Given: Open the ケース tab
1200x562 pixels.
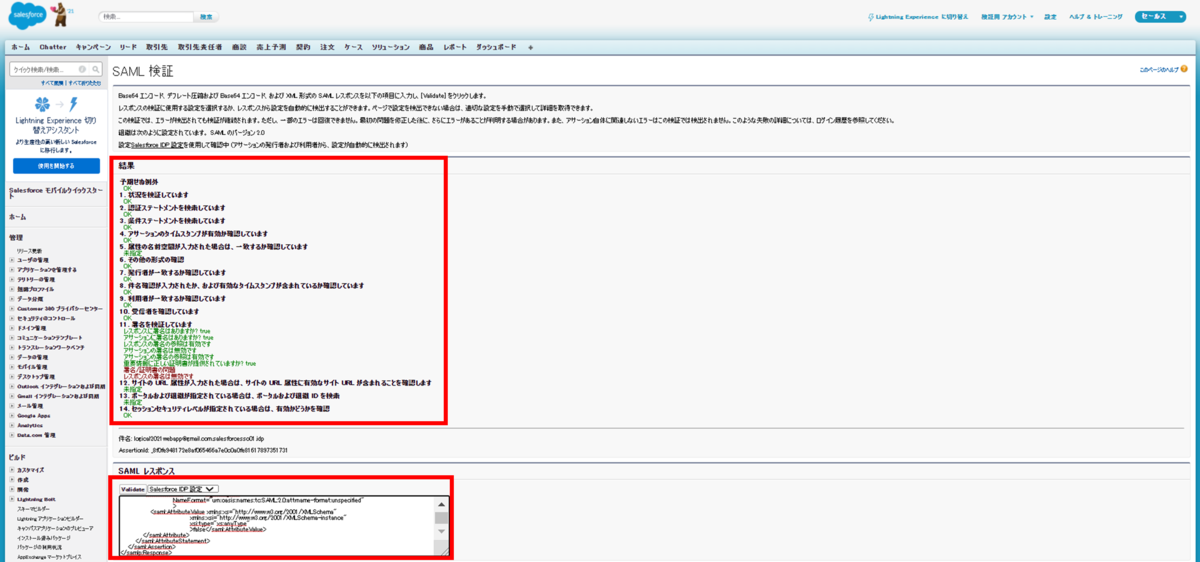Looking at the screenshot, I should [354, 47].
